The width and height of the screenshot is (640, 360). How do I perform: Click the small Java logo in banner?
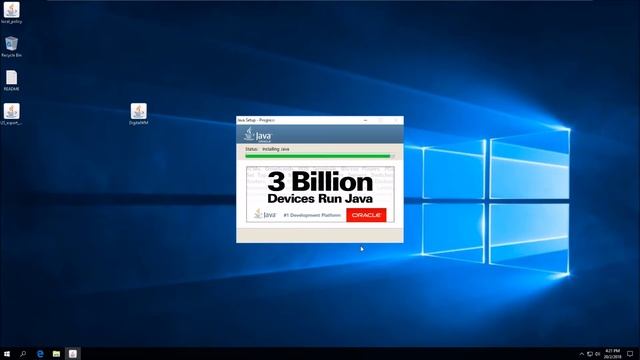click(x=265, y=214)
